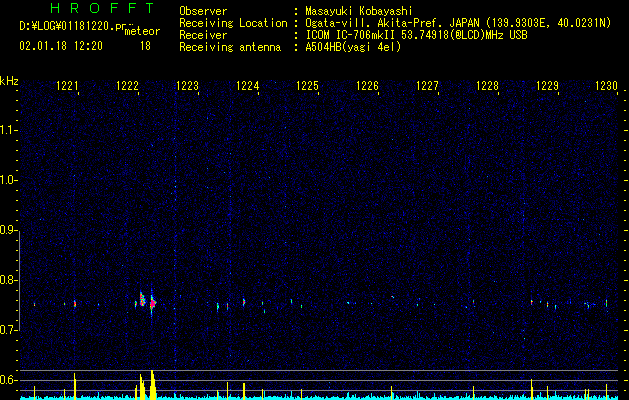Select receiver value ICOM IC-706mkII 53.74918 MHz USB
This screenshot has height=400, width=629.
(x=416, y=35)
